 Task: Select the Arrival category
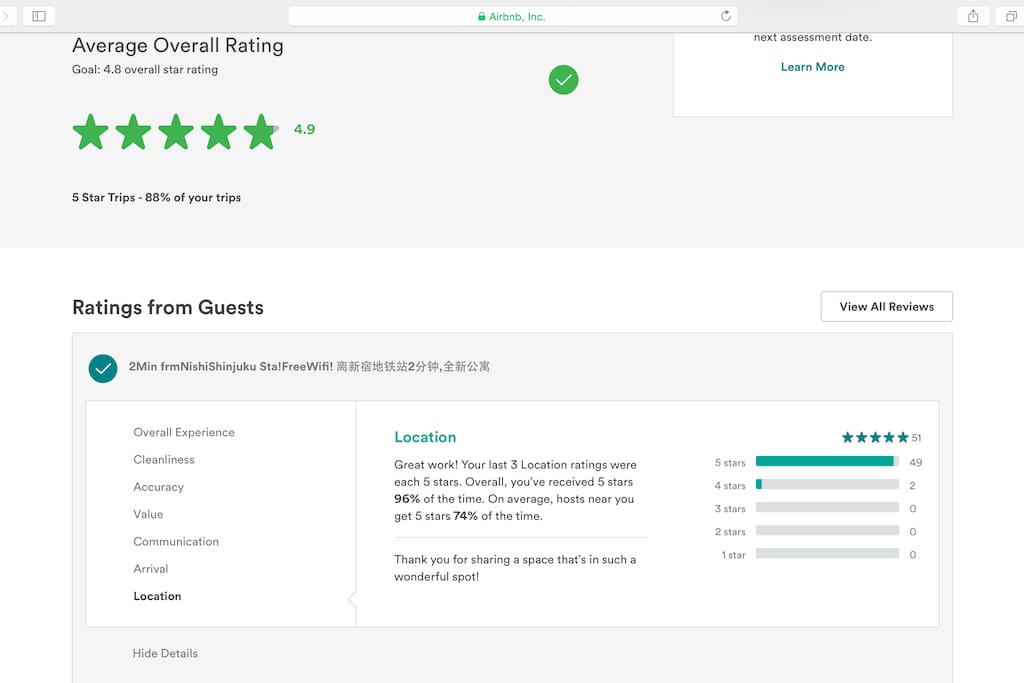click(151, 569)
